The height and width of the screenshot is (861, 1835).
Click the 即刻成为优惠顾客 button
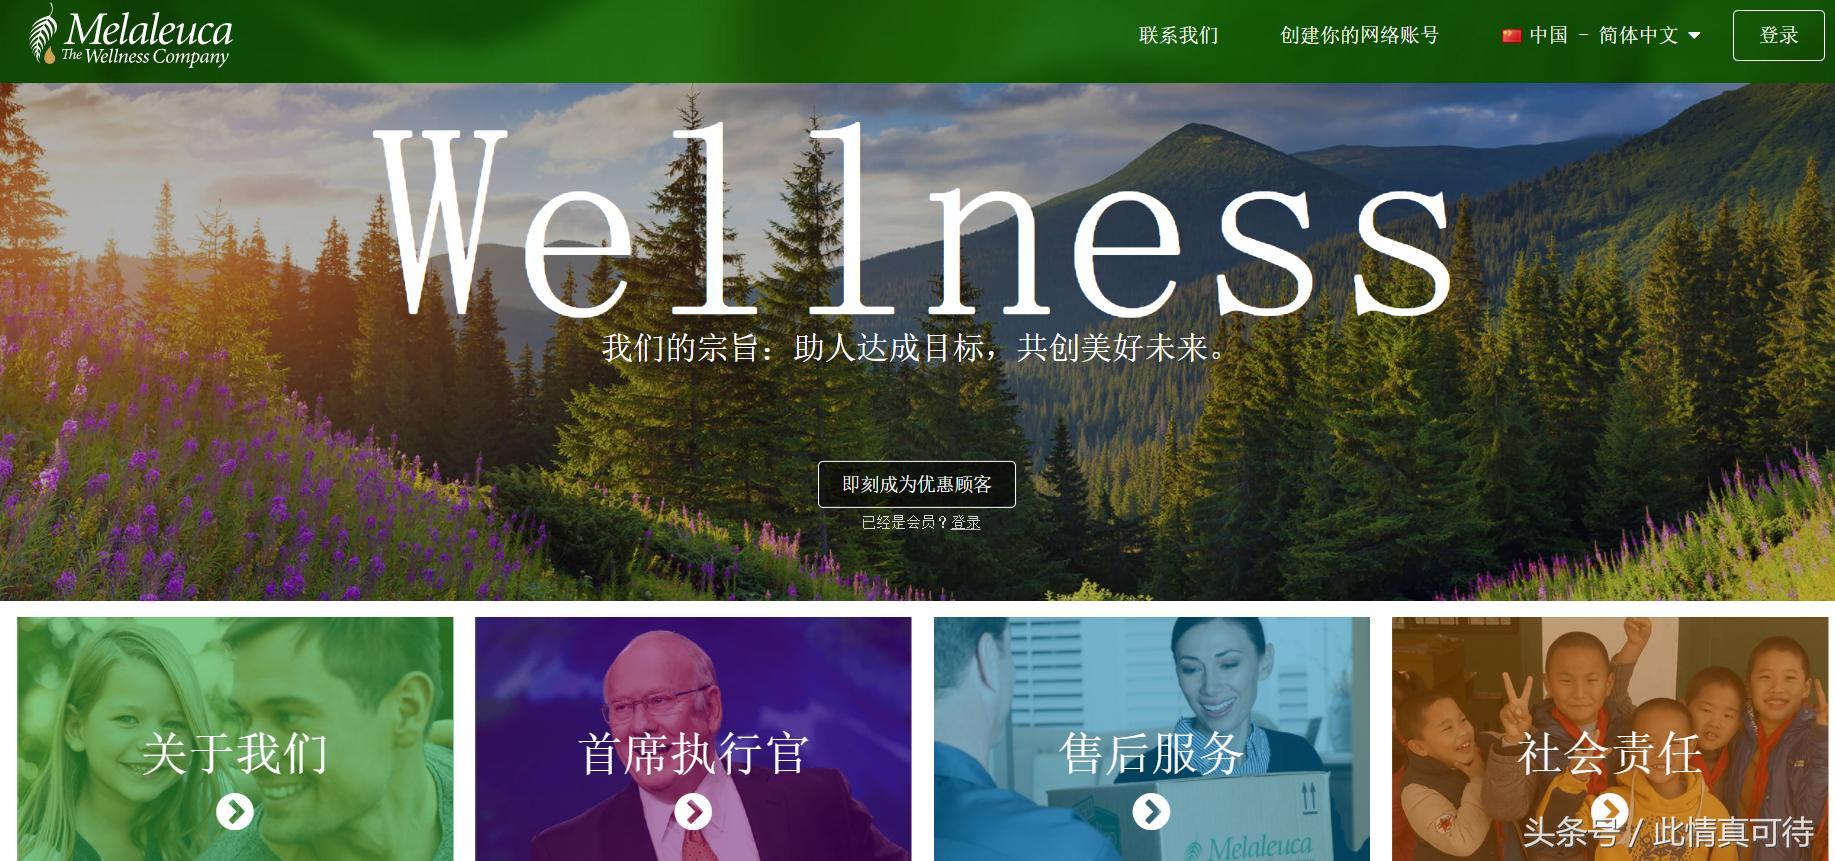[916, 484]
